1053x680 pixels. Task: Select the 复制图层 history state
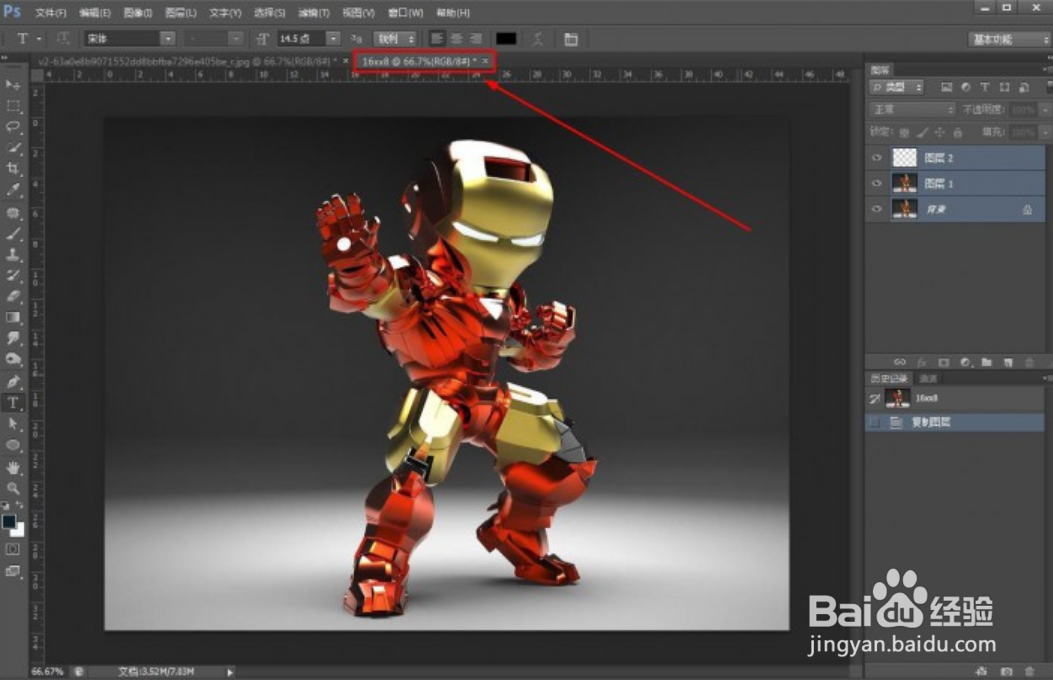coord(954,422)
